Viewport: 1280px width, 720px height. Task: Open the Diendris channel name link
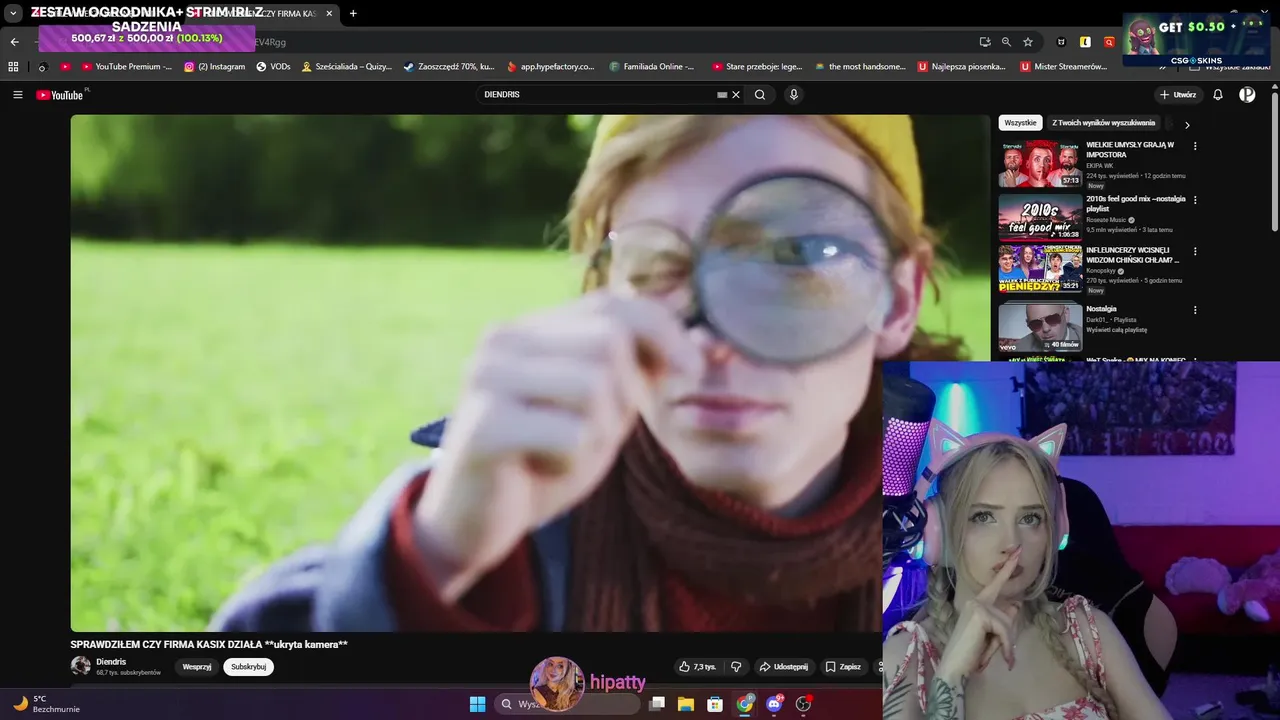(x=111, y=662)
